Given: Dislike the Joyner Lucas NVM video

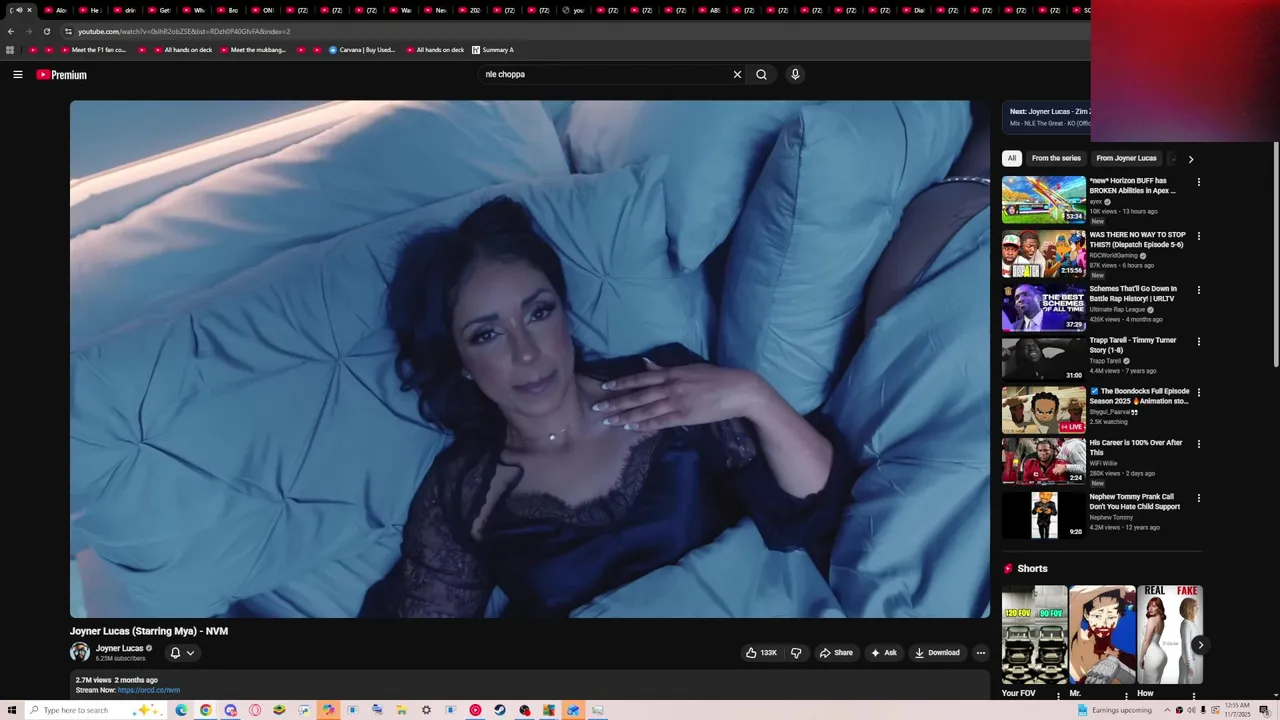Looking at the screenshot, I should point(796,653).
